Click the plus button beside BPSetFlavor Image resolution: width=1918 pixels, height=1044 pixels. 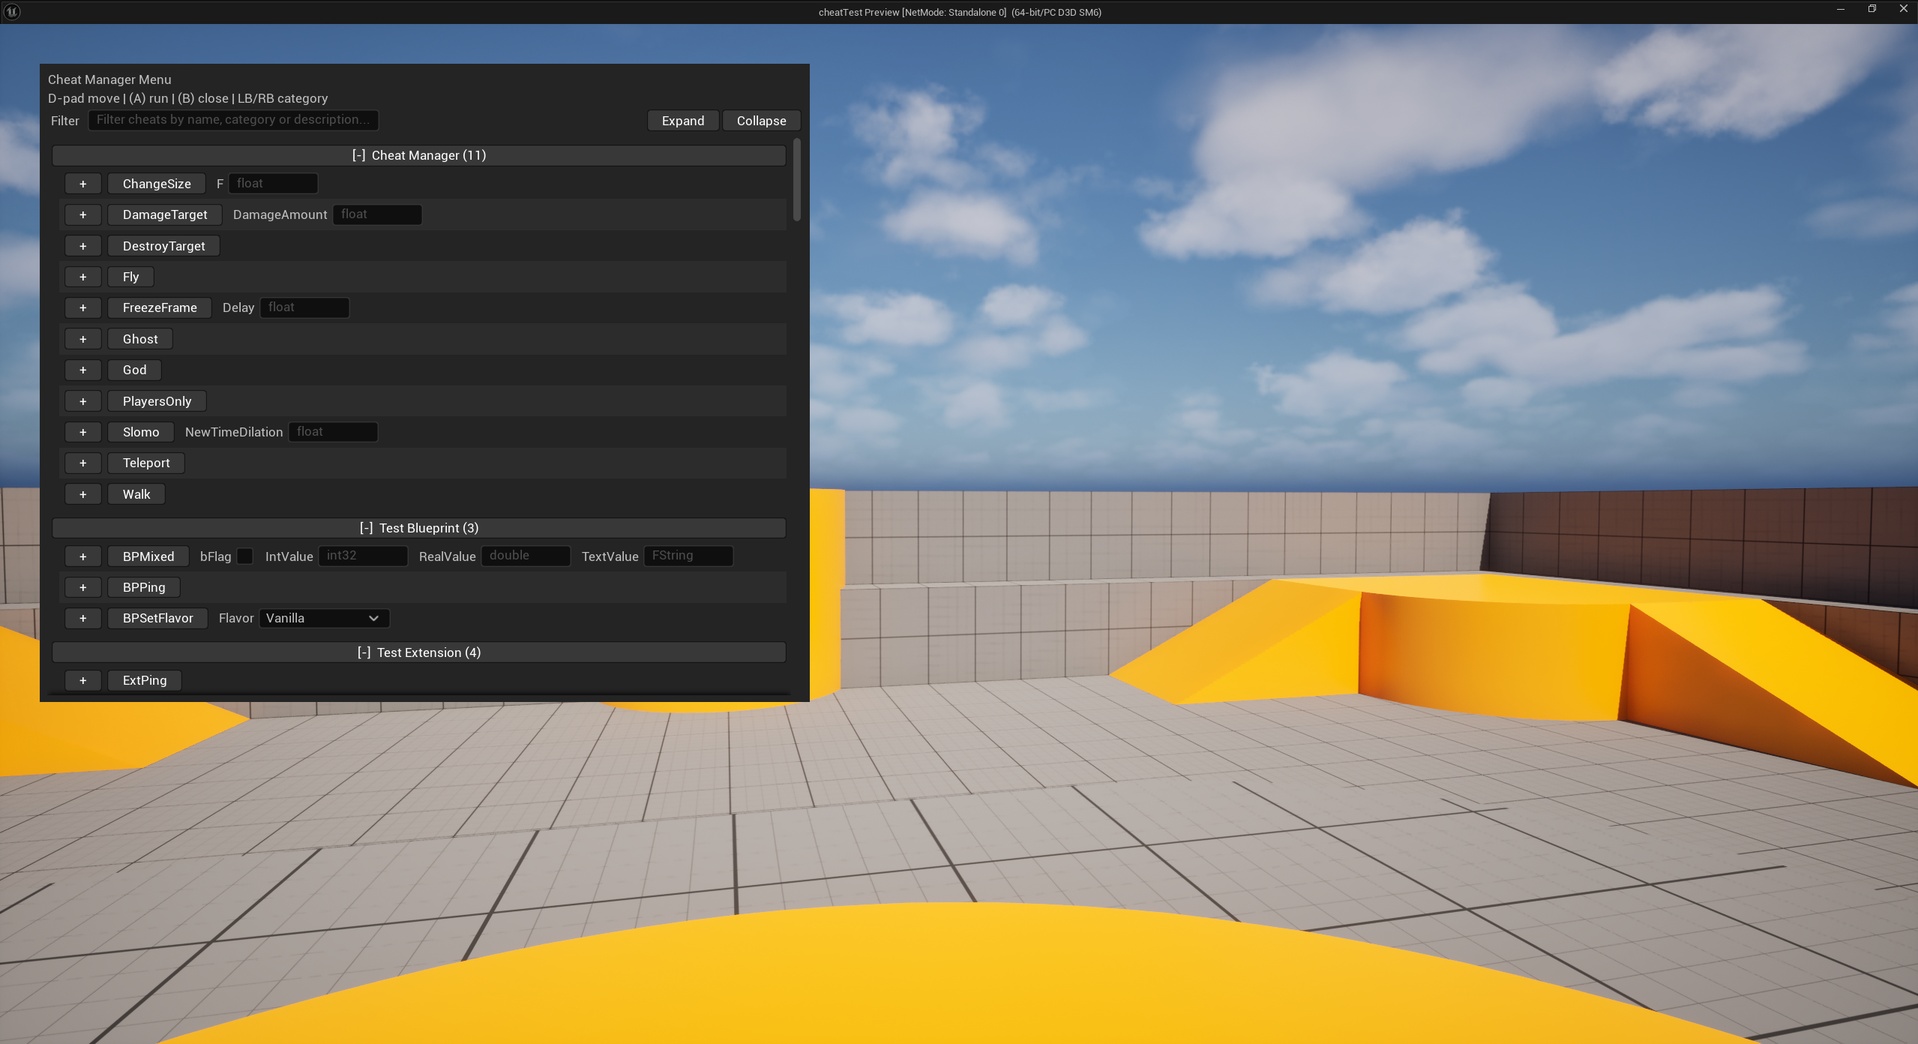coord(83,619)
